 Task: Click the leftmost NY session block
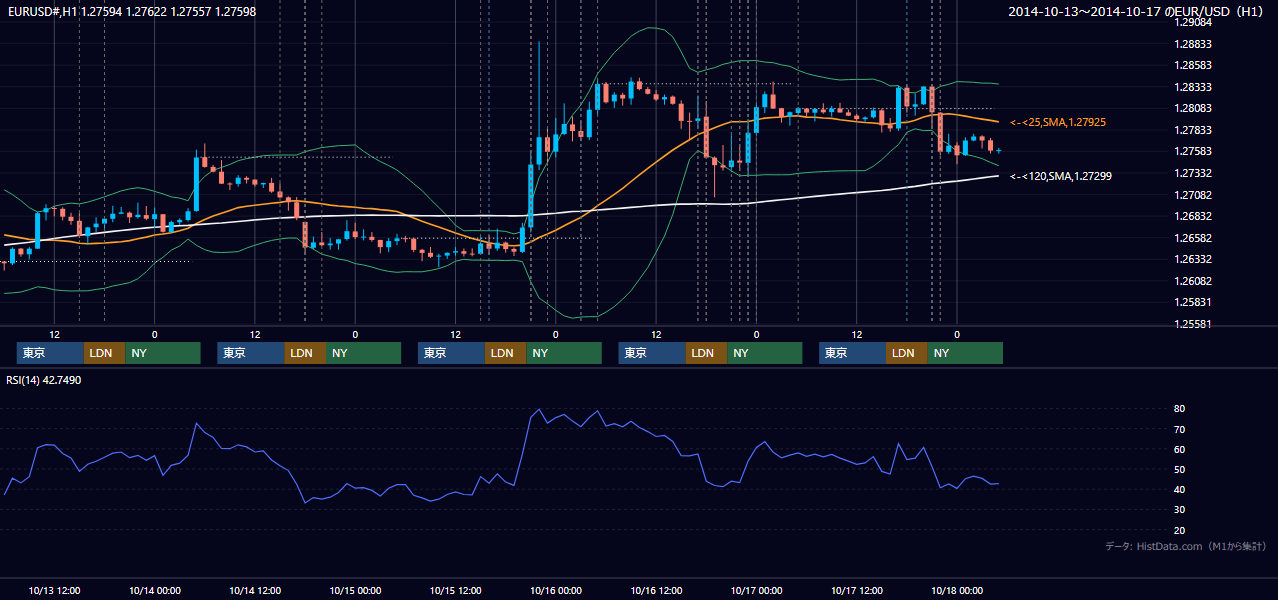[x=163, y=353]
